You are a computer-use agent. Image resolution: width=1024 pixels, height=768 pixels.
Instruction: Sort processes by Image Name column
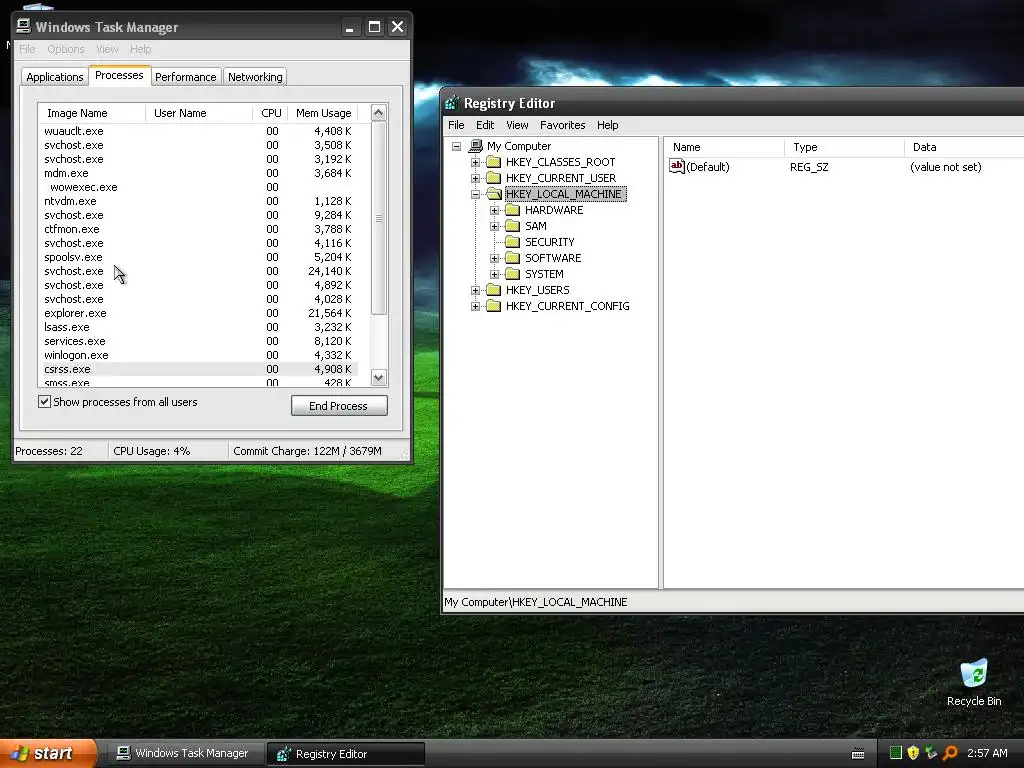92,113
